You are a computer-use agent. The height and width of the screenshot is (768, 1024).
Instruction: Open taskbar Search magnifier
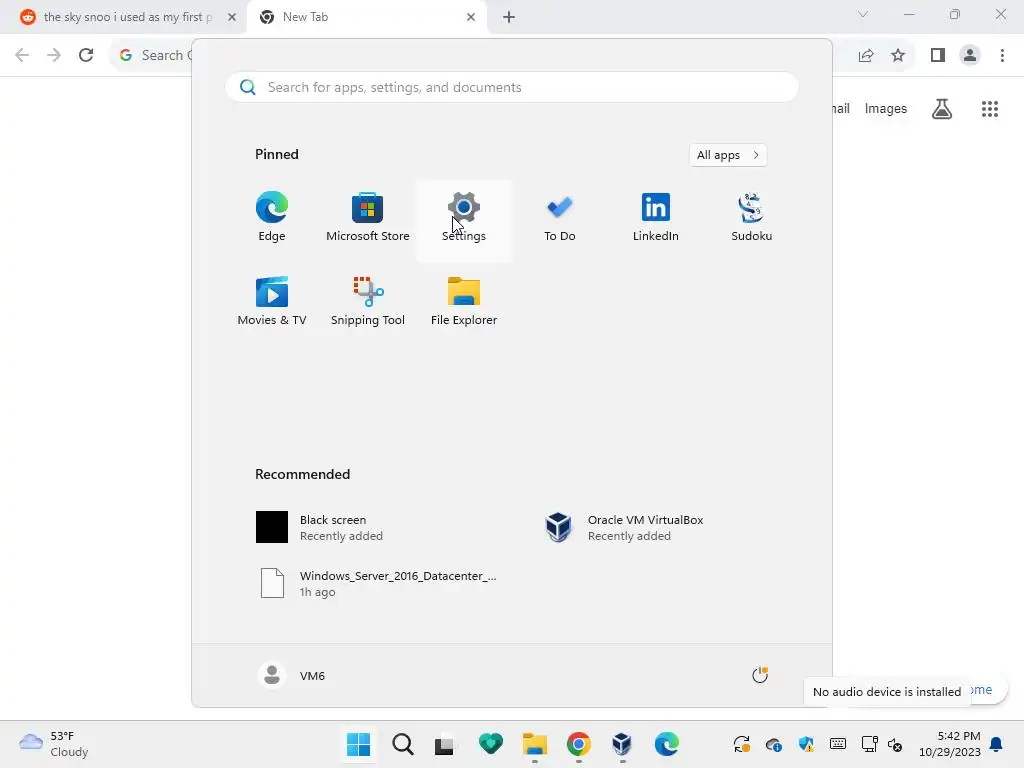(x=403, y=744)
